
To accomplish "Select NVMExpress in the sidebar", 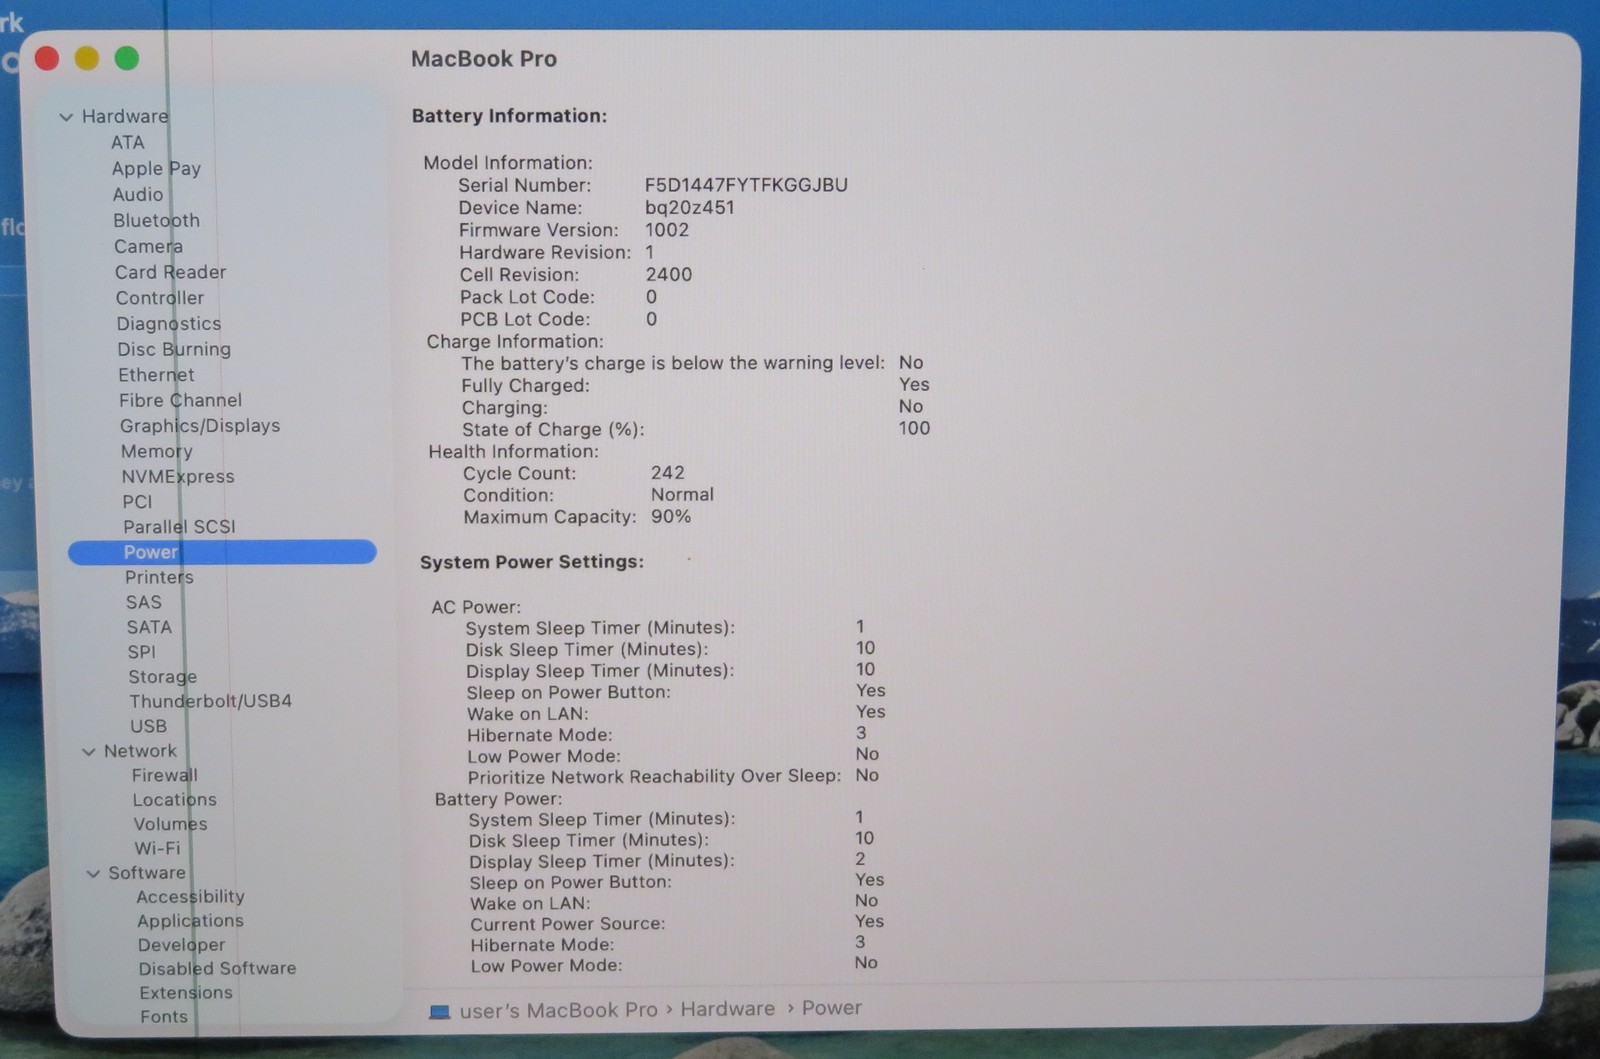I will pyautogui.click(x=178, y=477).
